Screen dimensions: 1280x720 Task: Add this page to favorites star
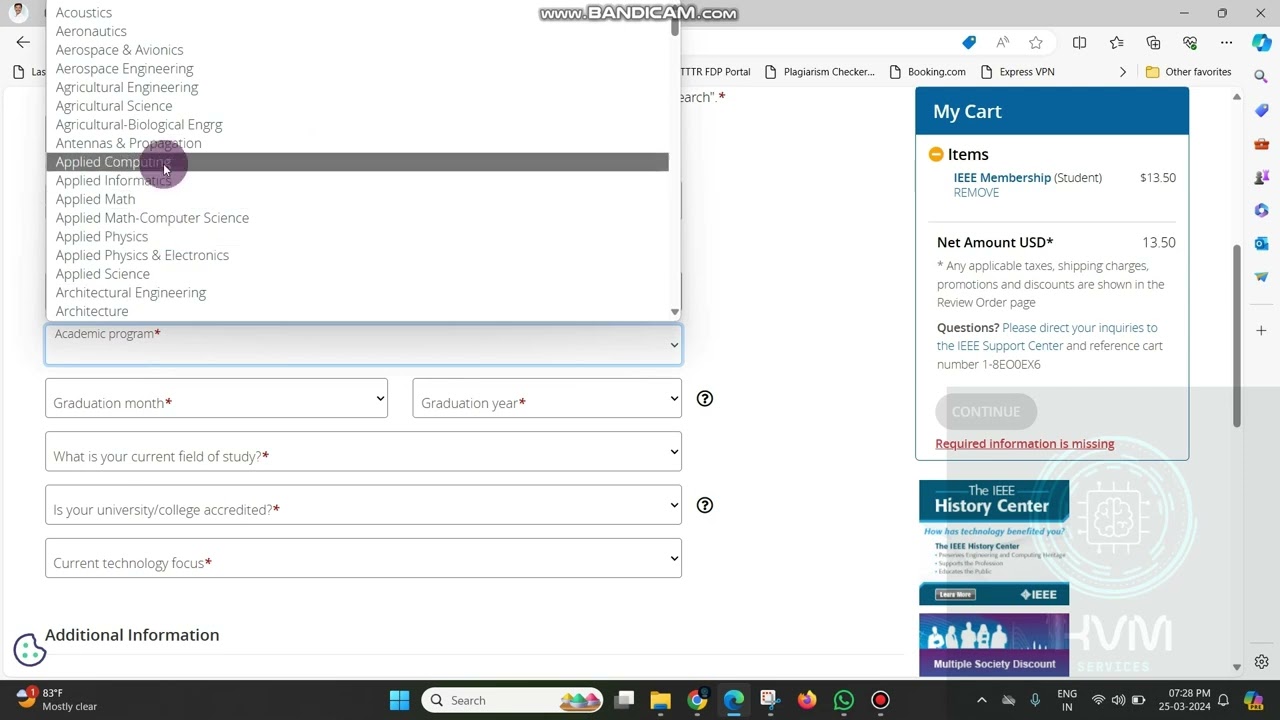[x=1036, y=43]
